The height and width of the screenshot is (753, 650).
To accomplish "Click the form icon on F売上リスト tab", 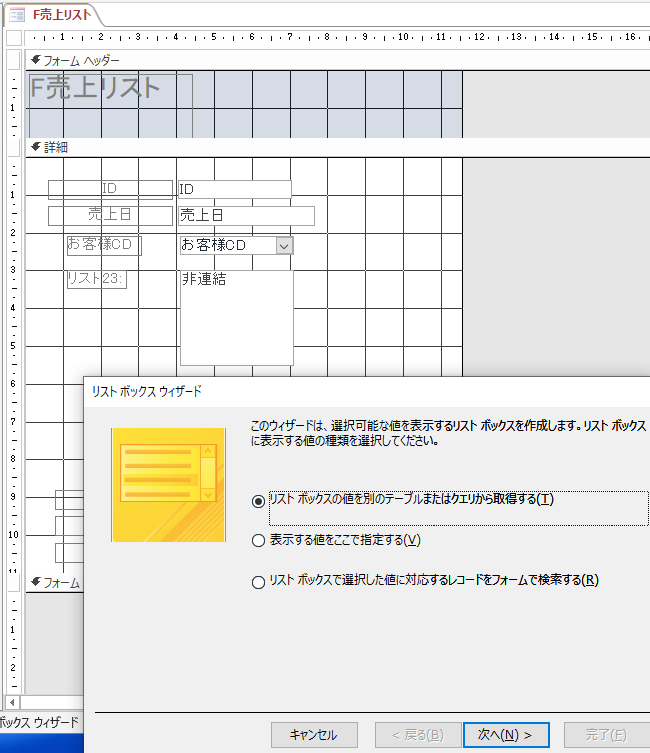I will coord(16,14).
